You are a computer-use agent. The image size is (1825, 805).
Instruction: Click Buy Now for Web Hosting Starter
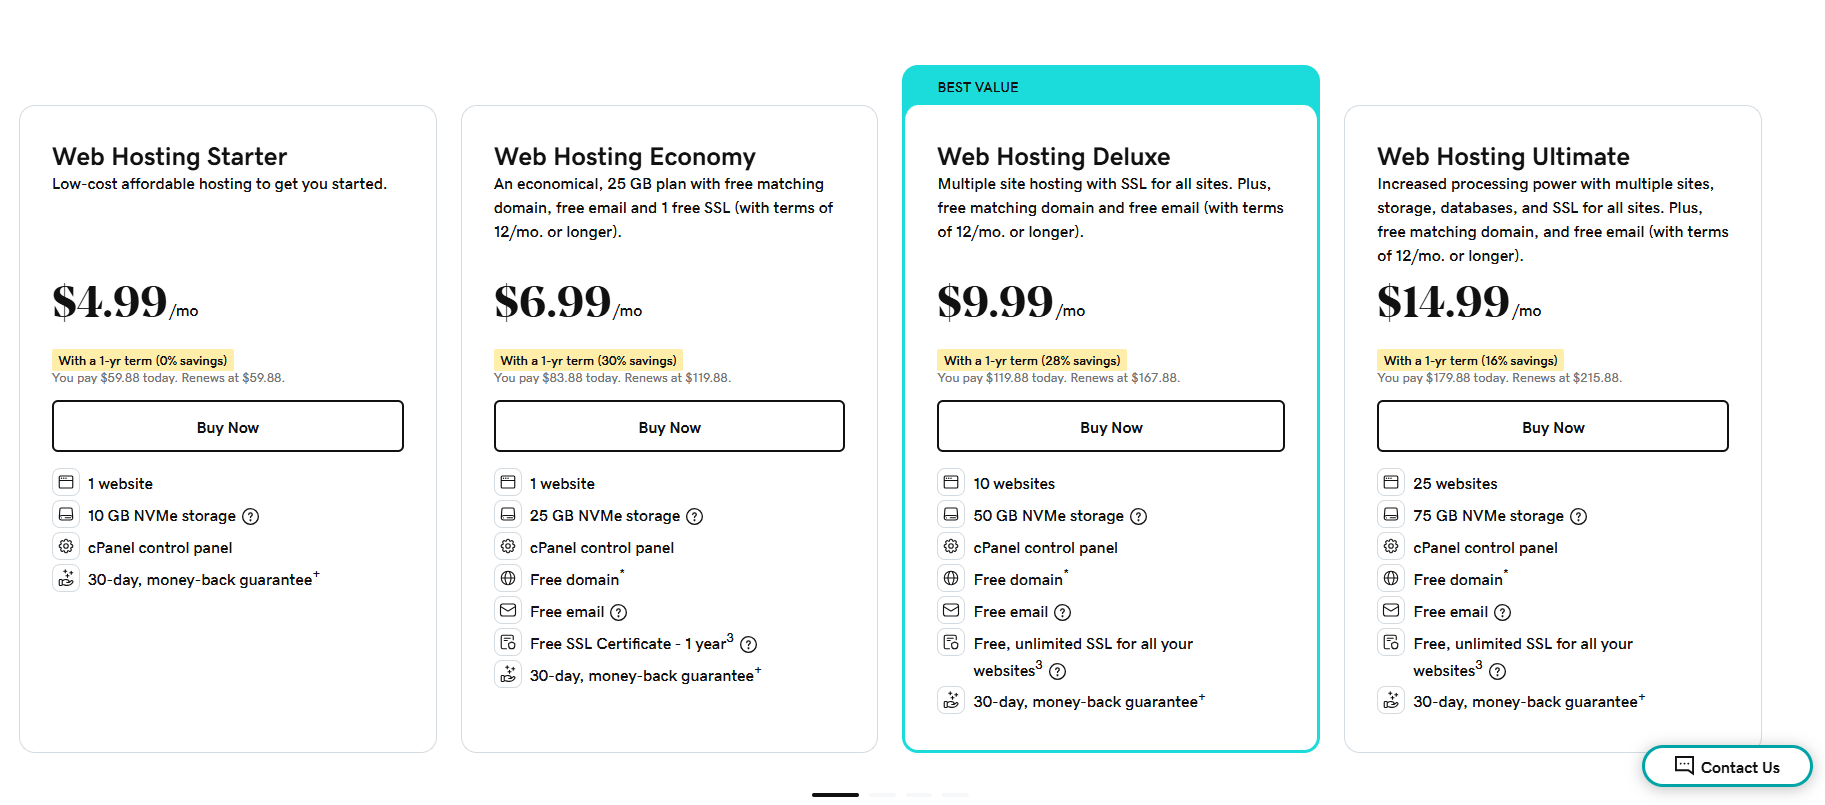point(227,426)
